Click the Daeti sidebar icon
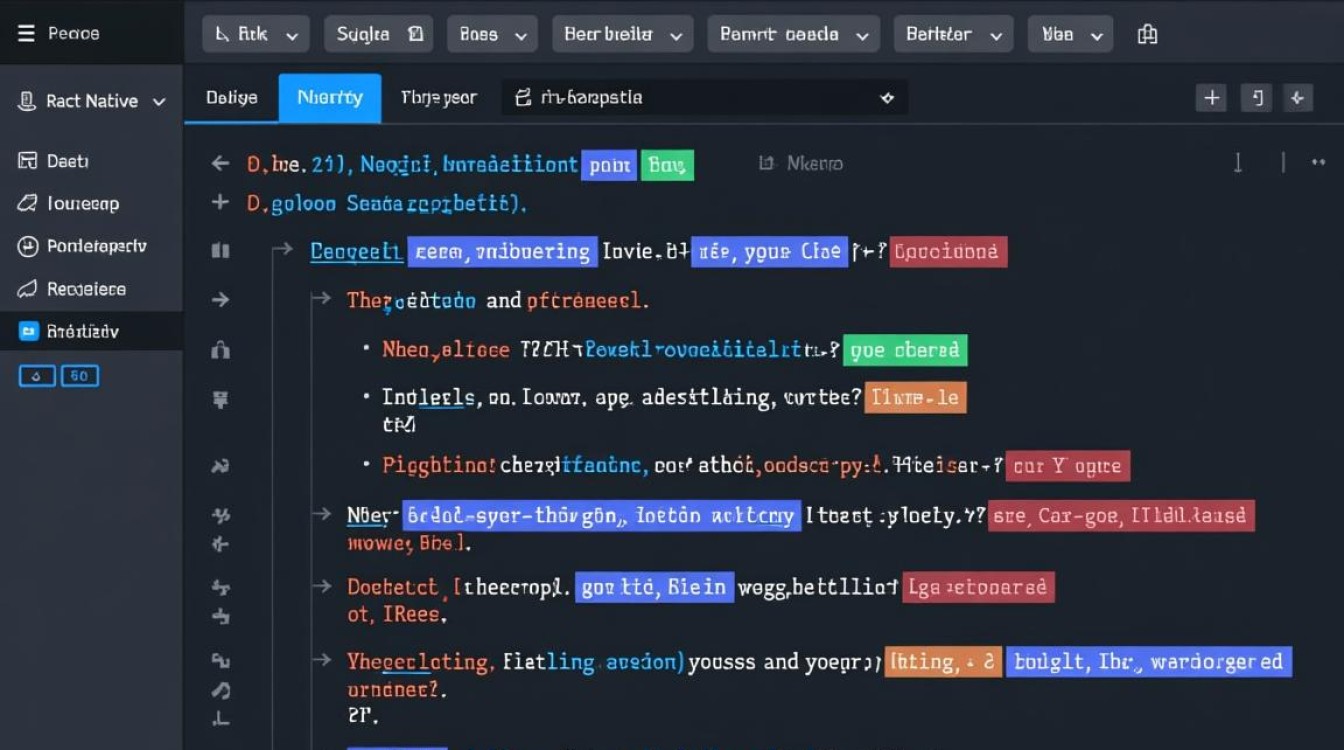 click(x=28, y=161)
